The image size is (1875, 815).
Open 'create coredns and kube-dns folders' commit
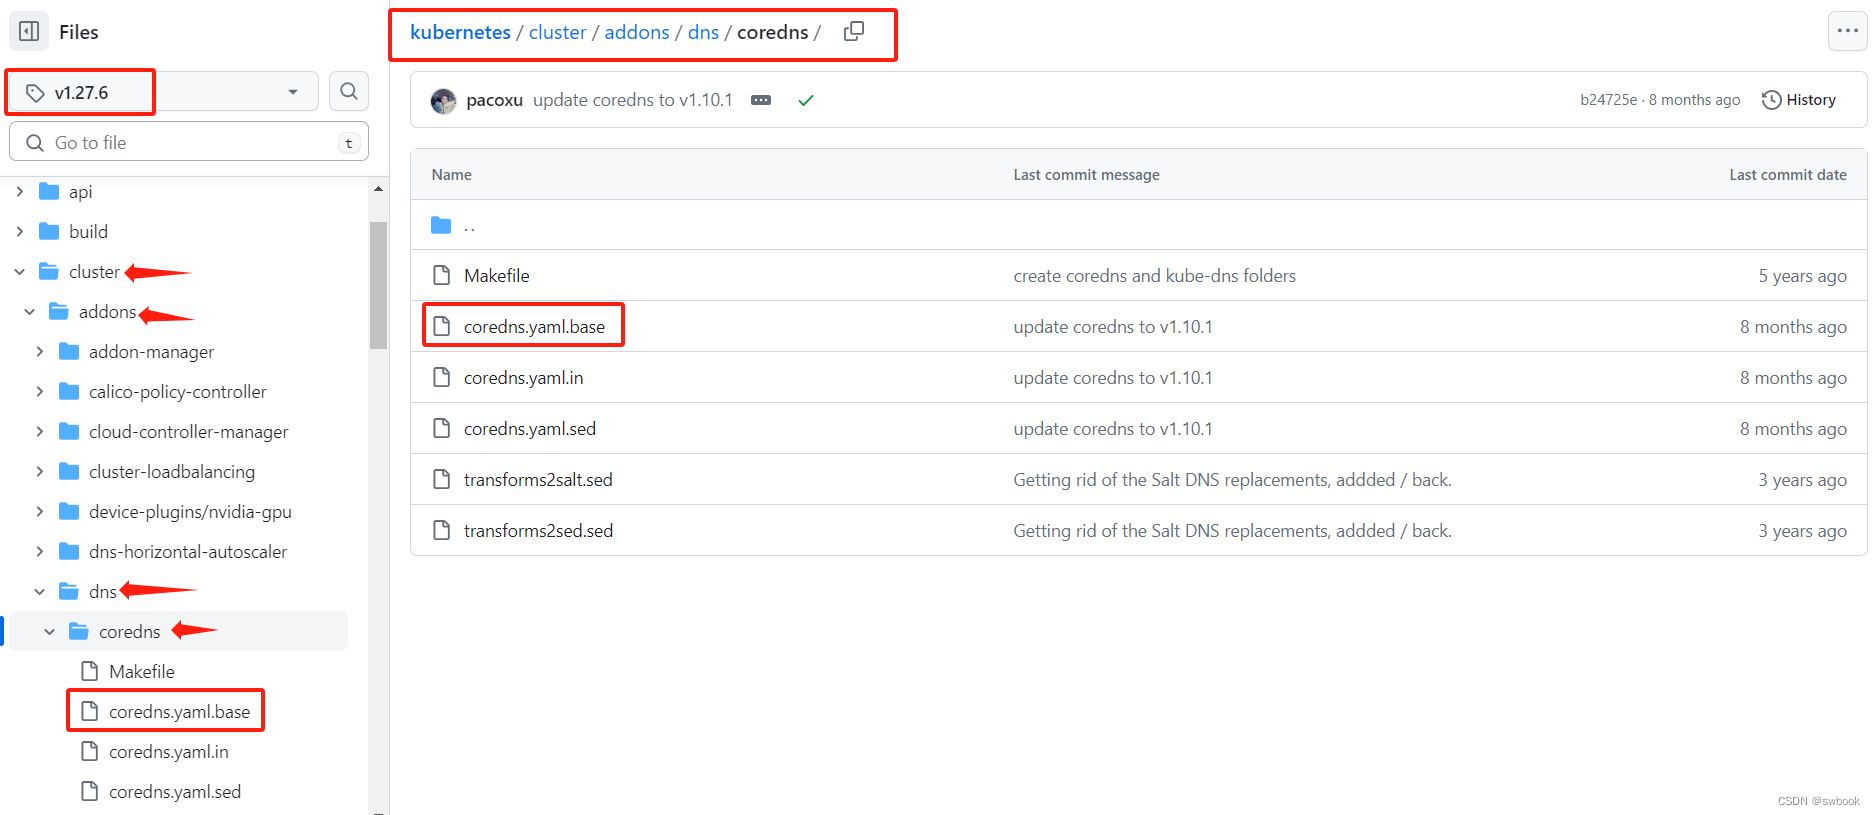tap(1154, 275)
